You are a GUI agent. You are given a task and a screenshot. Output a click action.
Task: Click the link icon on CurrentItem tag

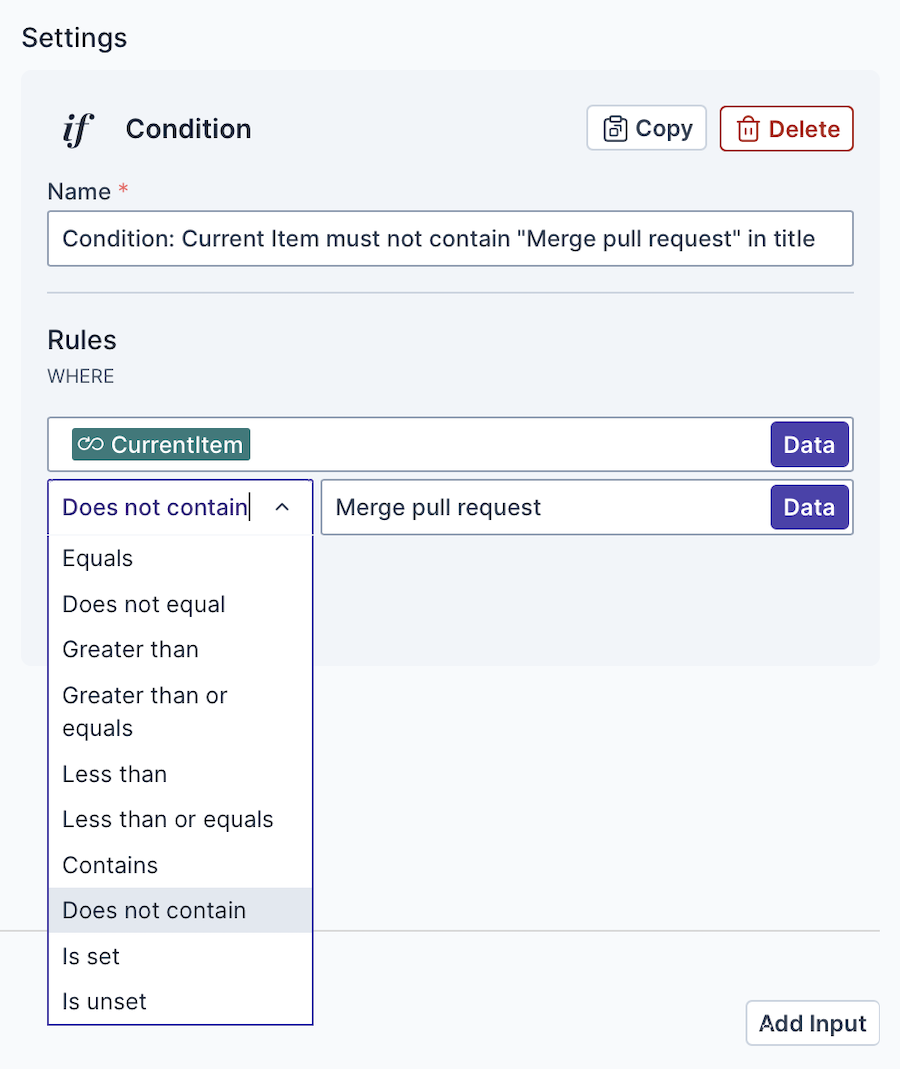(x=90, y=445)
